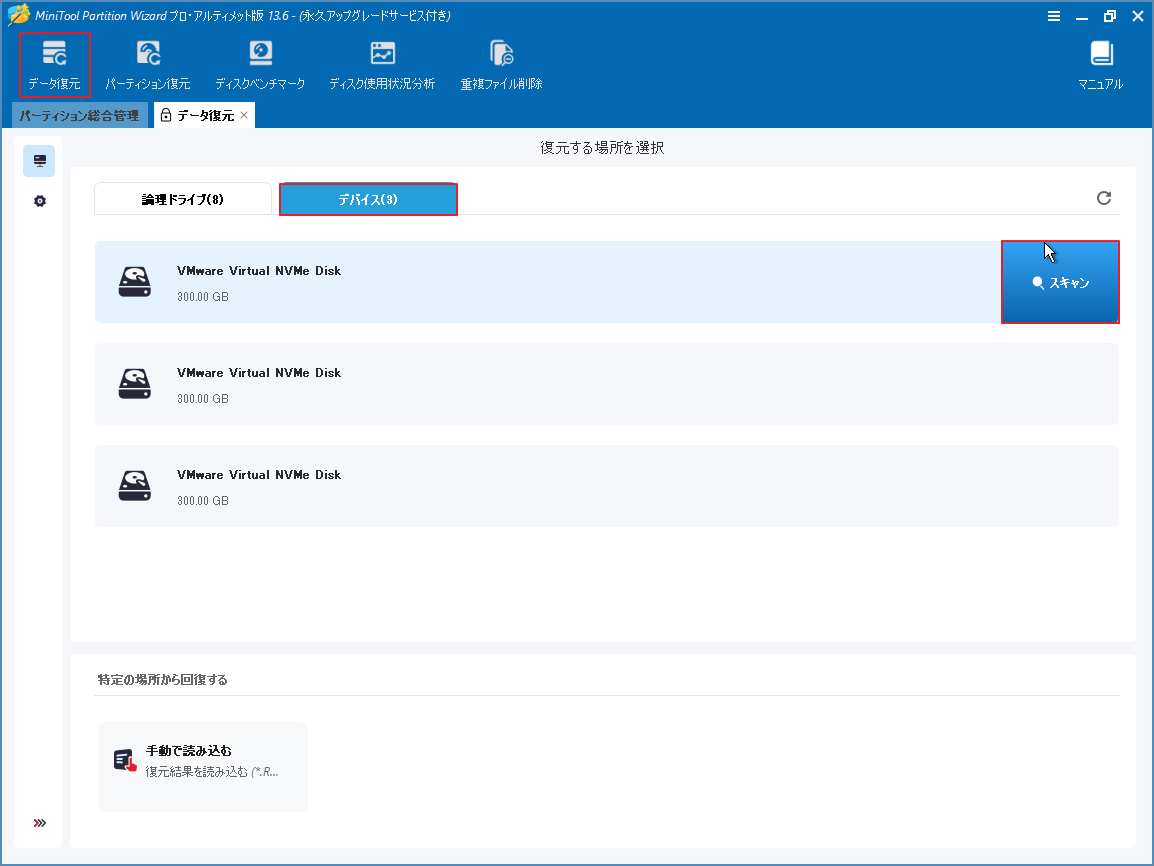
Task: Open the データ復元 (Data Recovery) tool
Action: (55, 62)
